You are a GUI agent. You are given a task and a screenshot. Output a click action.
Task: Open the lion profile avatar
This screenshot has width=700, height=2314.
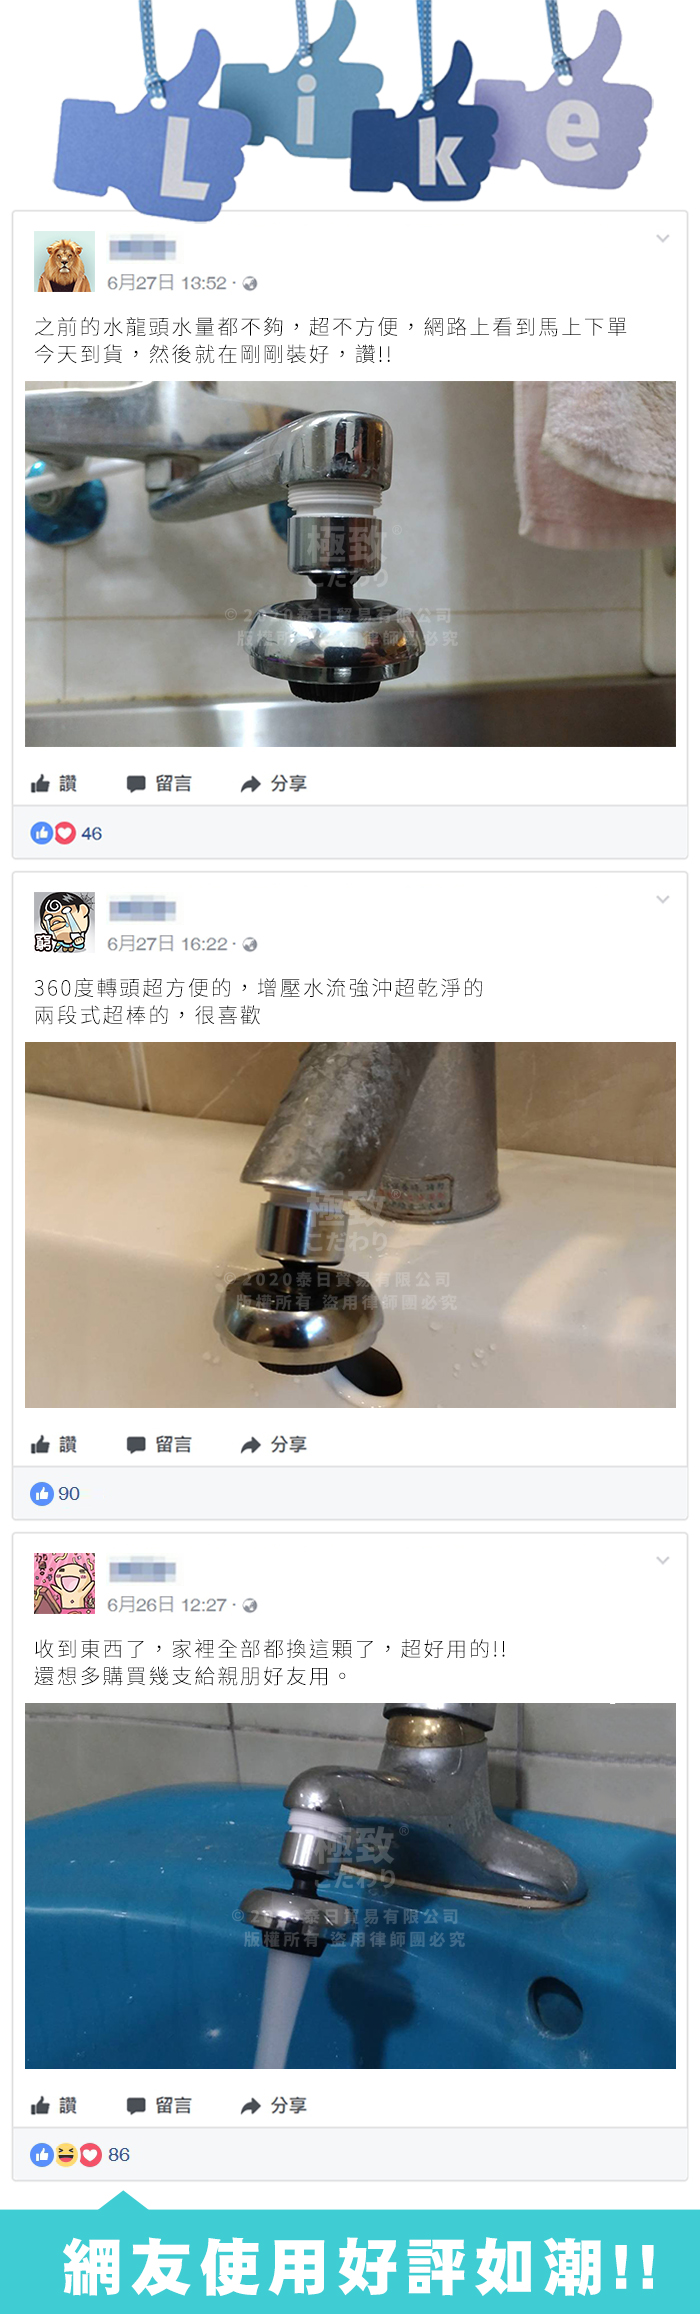(x=64, y=261)
